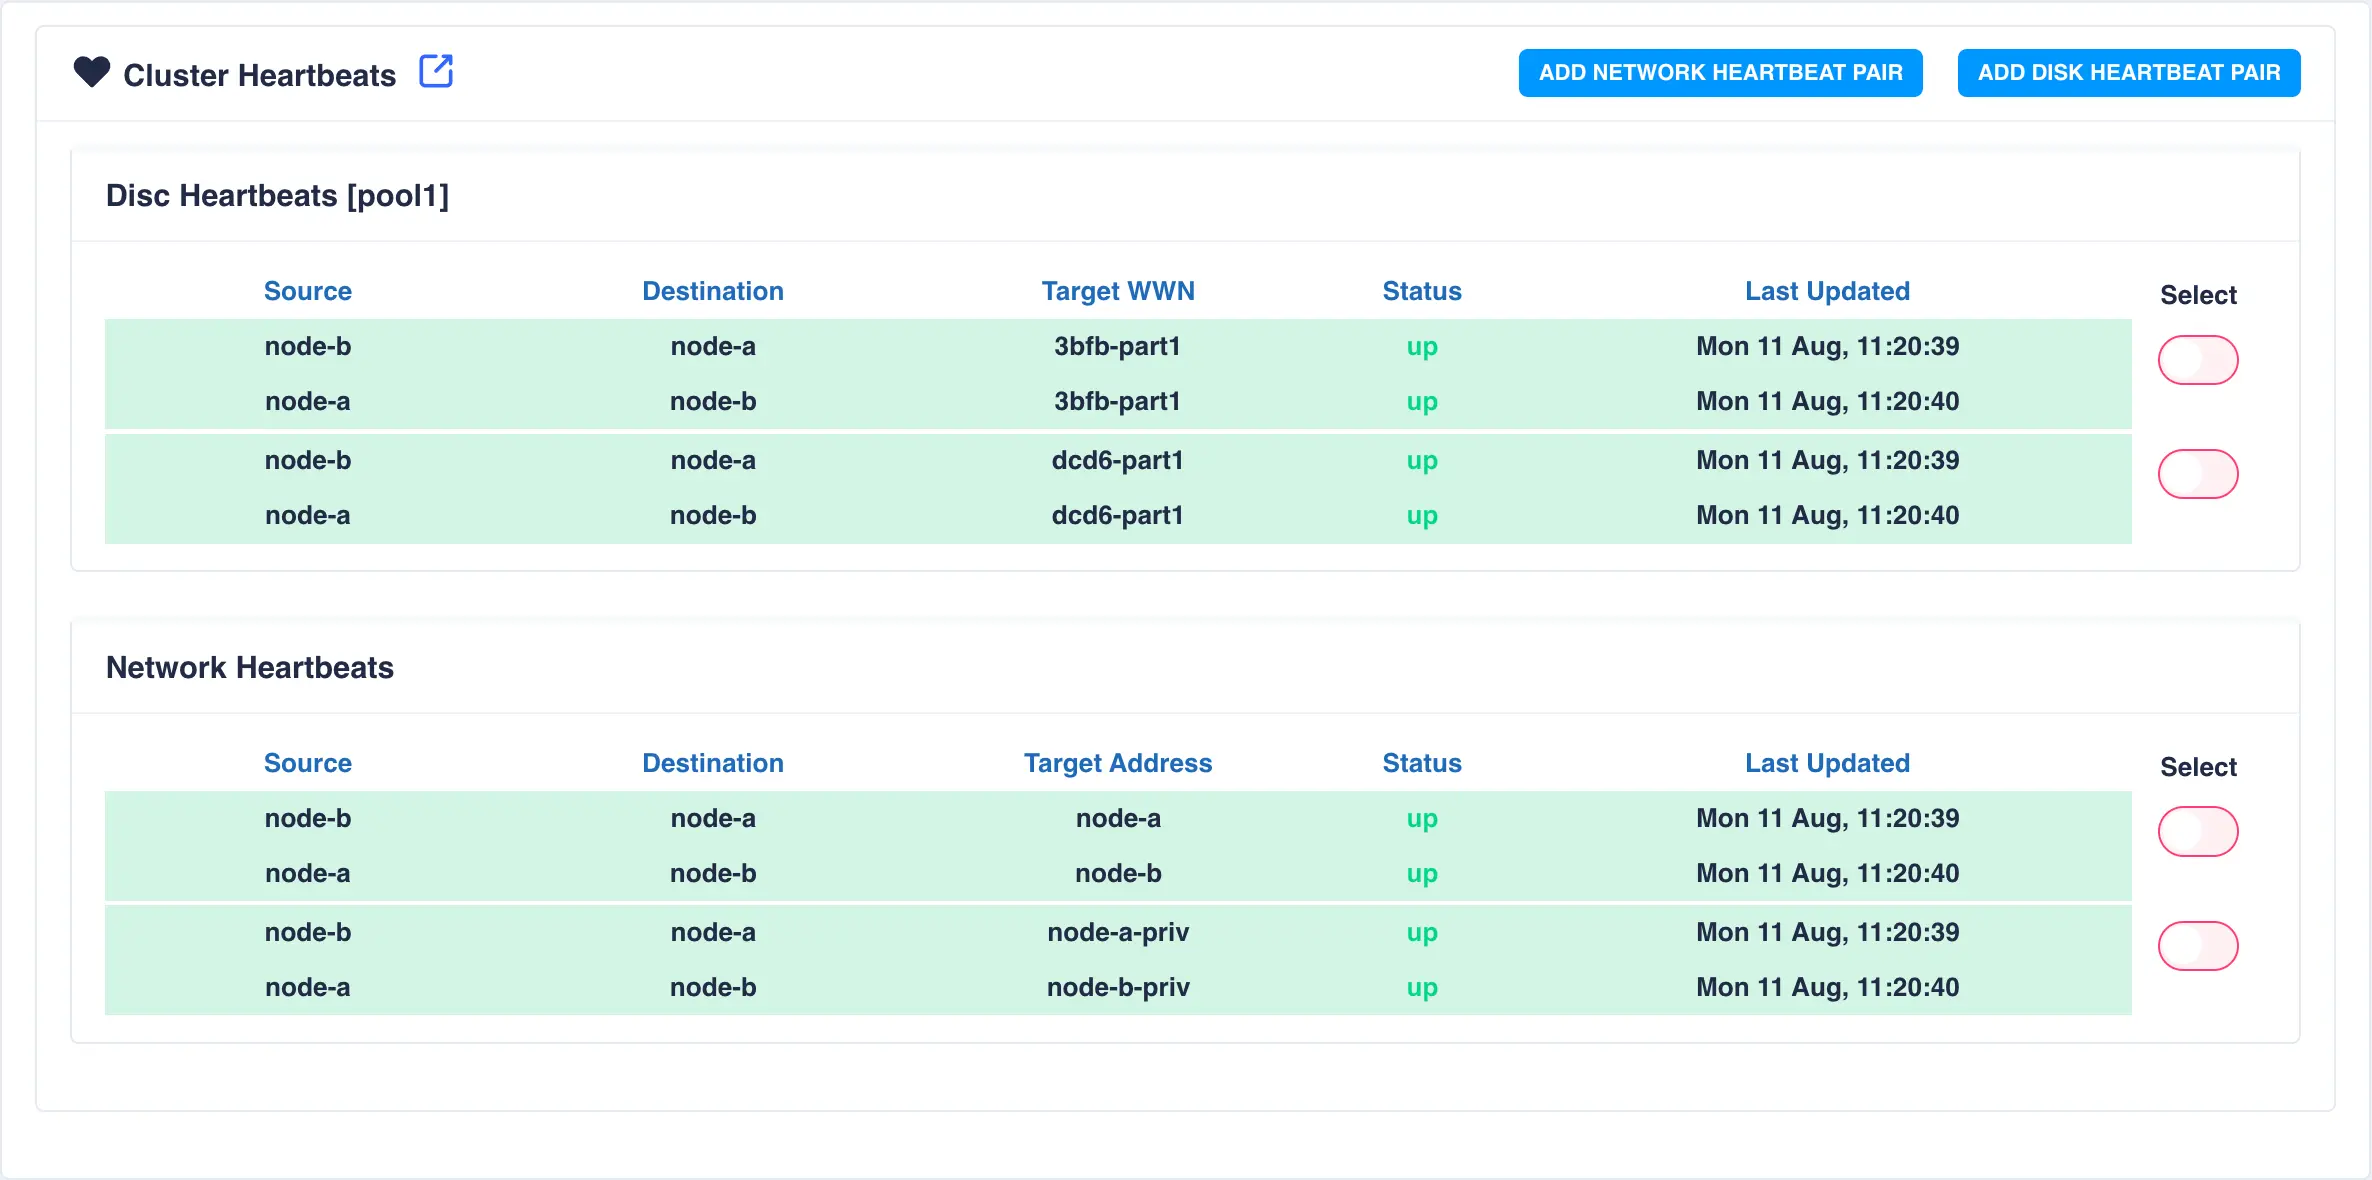Click disk heartbeats Status column header
This screenshot has height=1180, width=2372.
tap(1421, 291)
